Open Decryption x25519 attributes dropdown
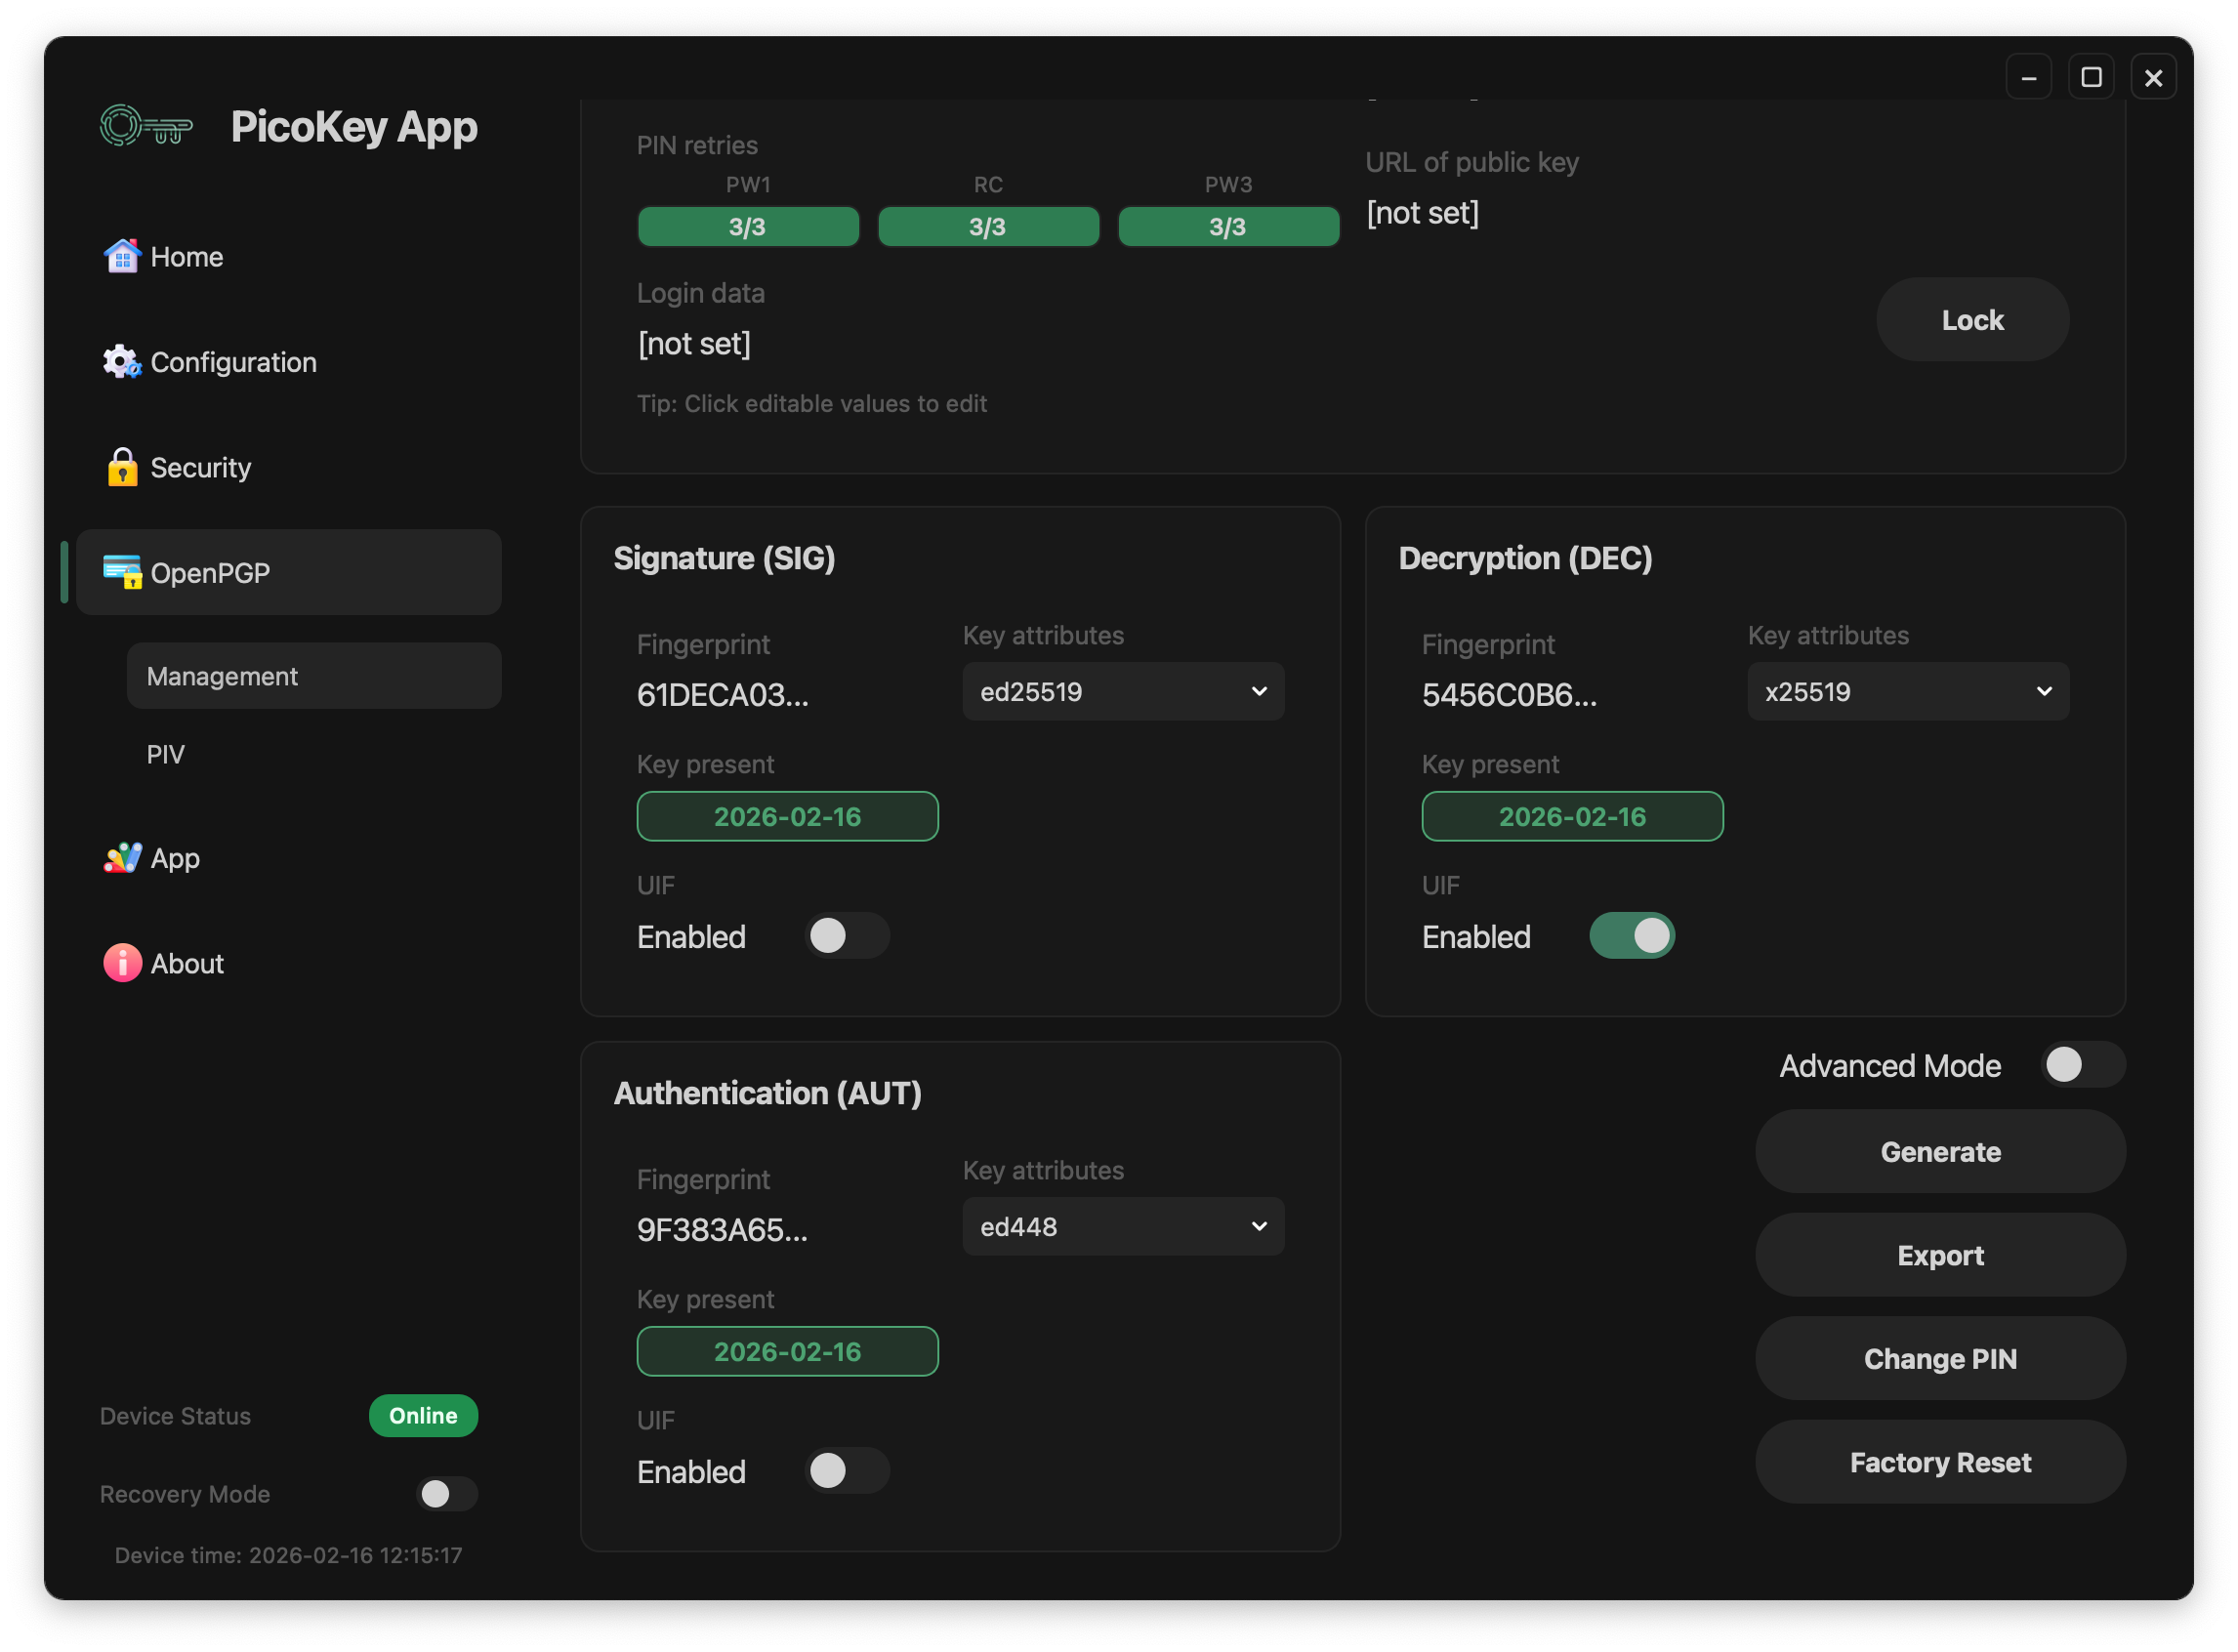This screenshot has height=1652, width=2238. pos(1907,691)
